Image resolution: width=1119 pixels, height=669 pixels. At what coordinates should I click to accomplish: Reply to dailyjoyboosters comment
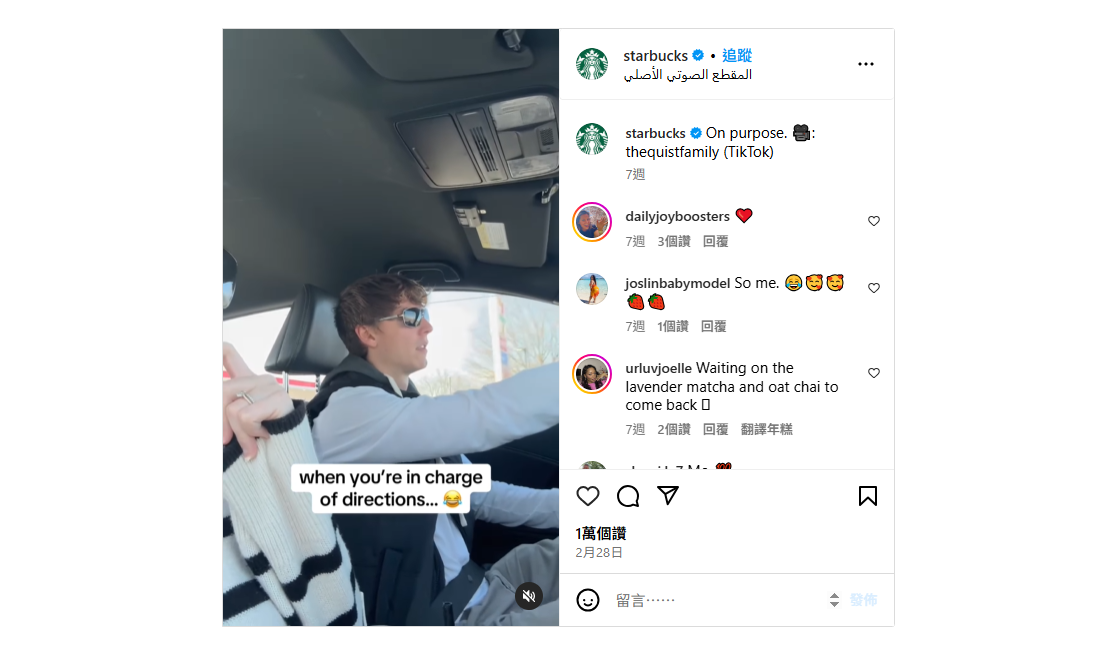(715, 241)
